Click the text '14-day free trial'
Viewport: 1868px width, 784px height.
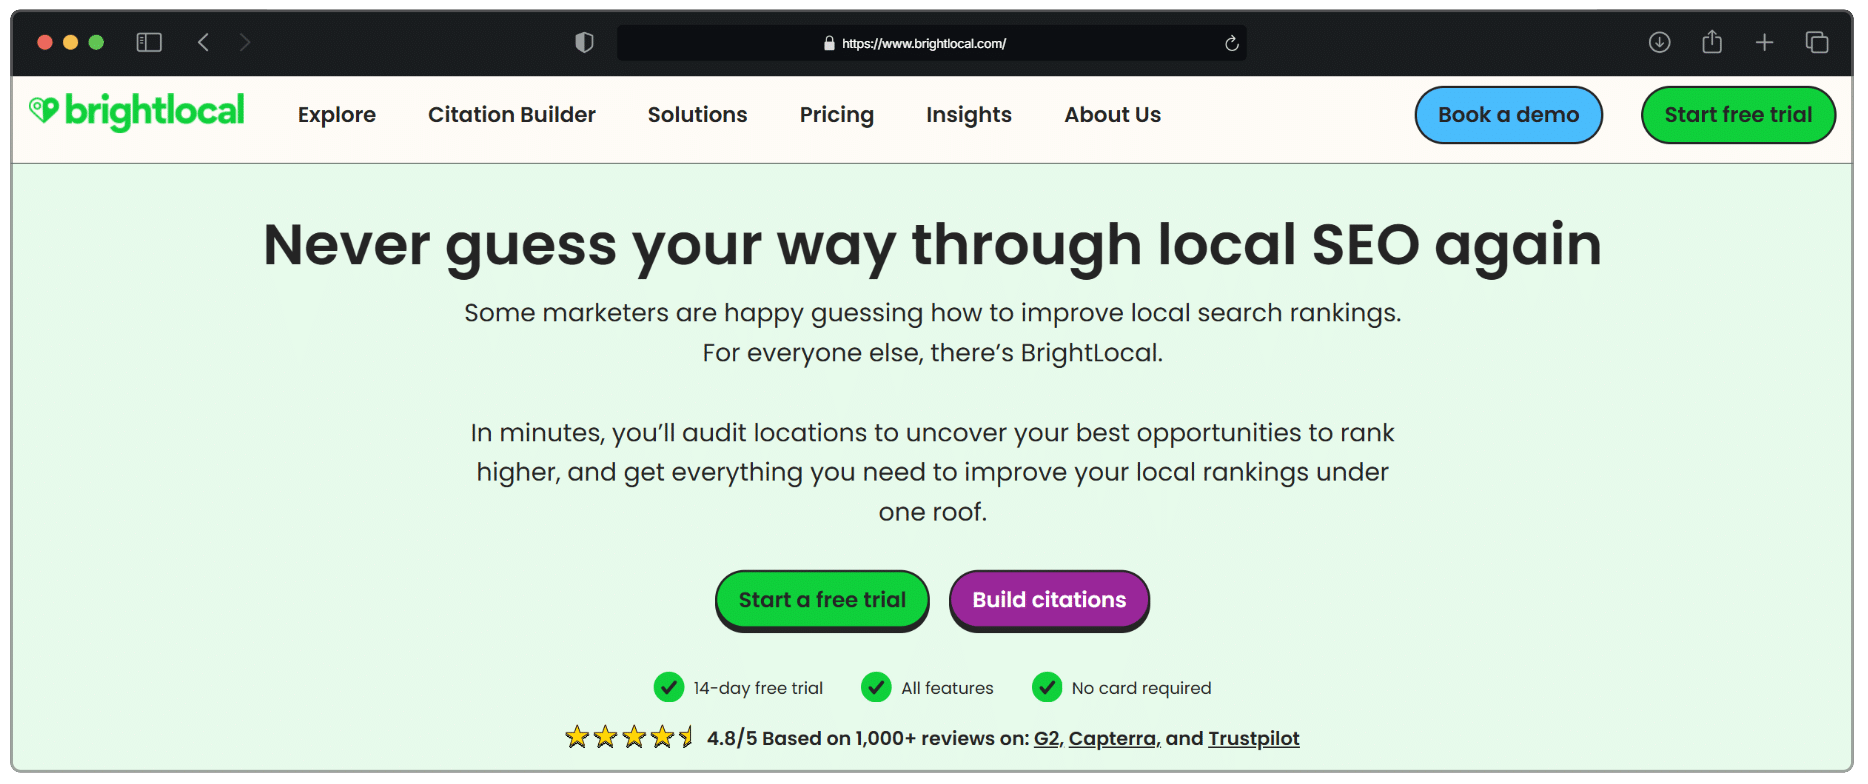[x=758, y=688]
